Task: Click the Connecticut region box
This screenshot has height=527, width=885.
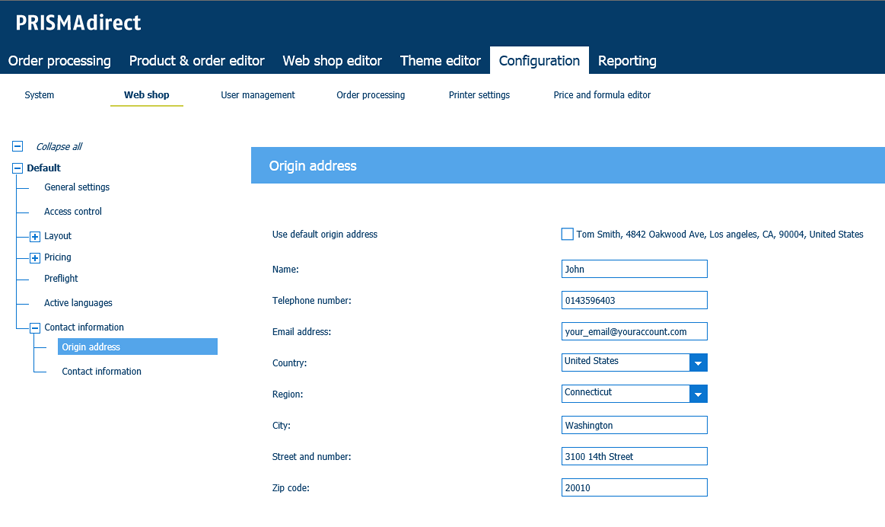Action: coord(625,393)
